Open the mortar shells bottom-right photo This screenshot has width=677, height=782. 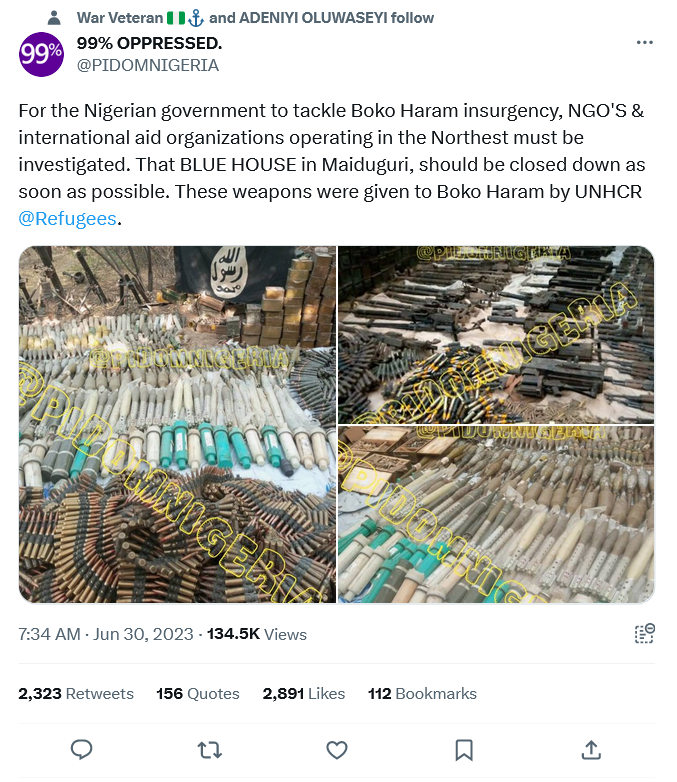[x=496, y=515]
